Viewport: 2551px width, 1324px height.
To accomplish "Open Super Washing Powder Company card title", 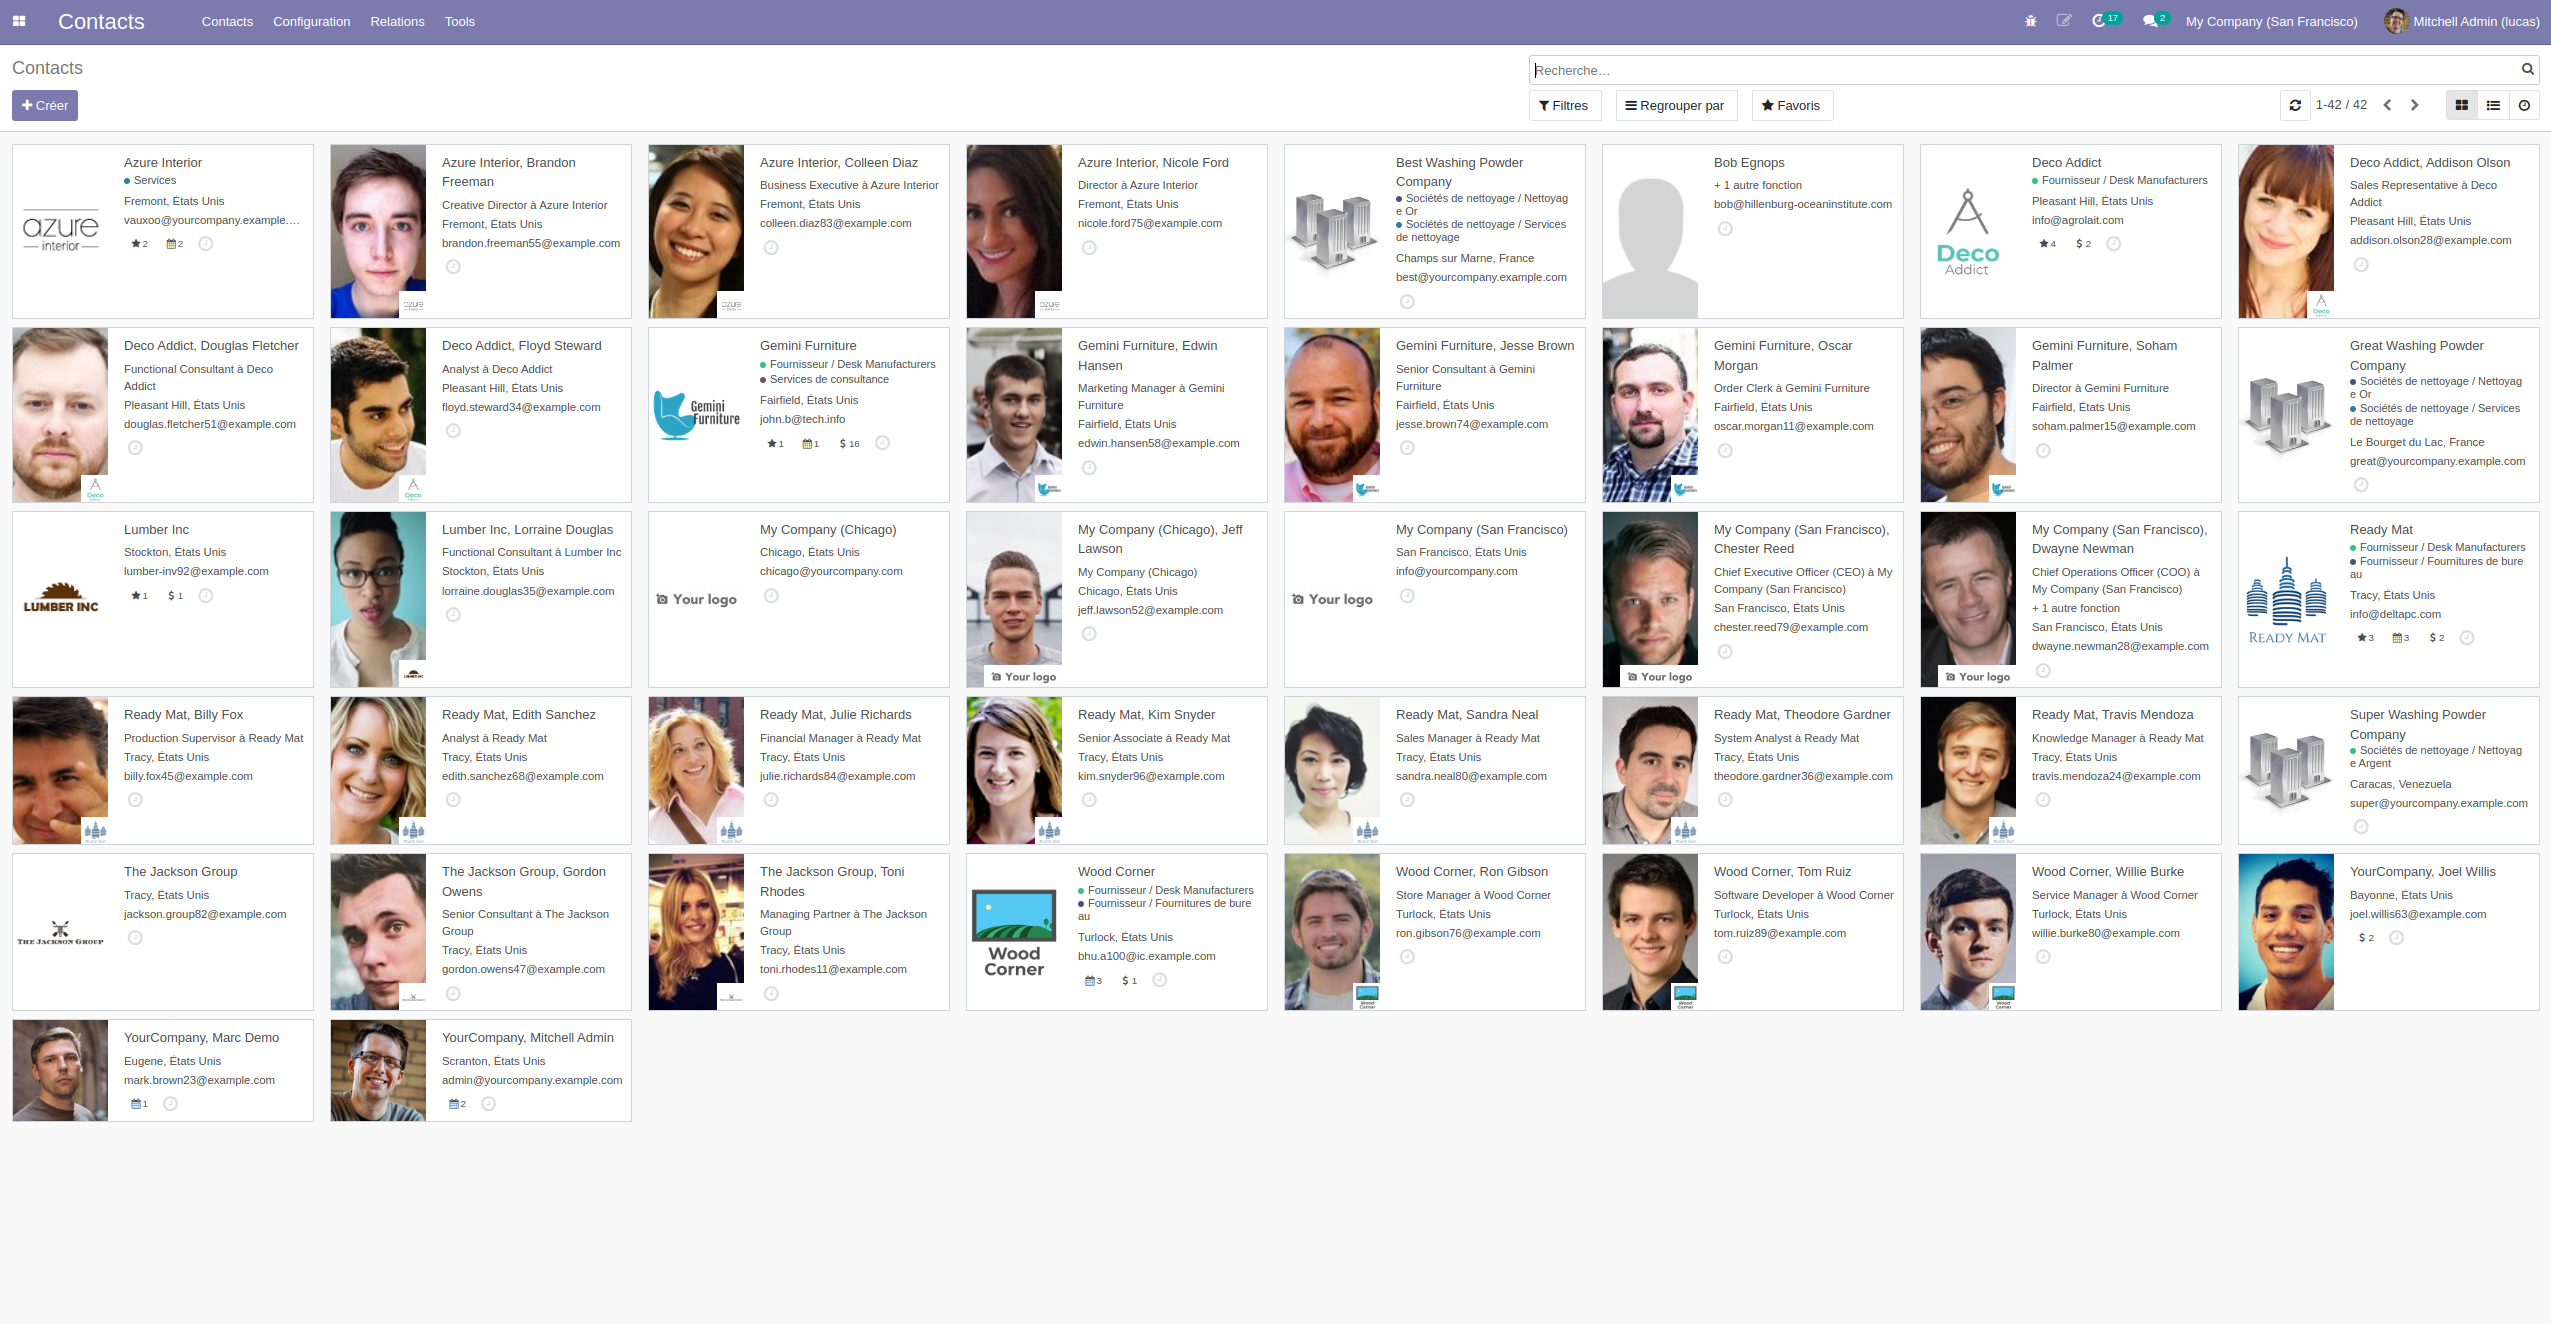I will pyautogui.click(x=2417, y=724).
